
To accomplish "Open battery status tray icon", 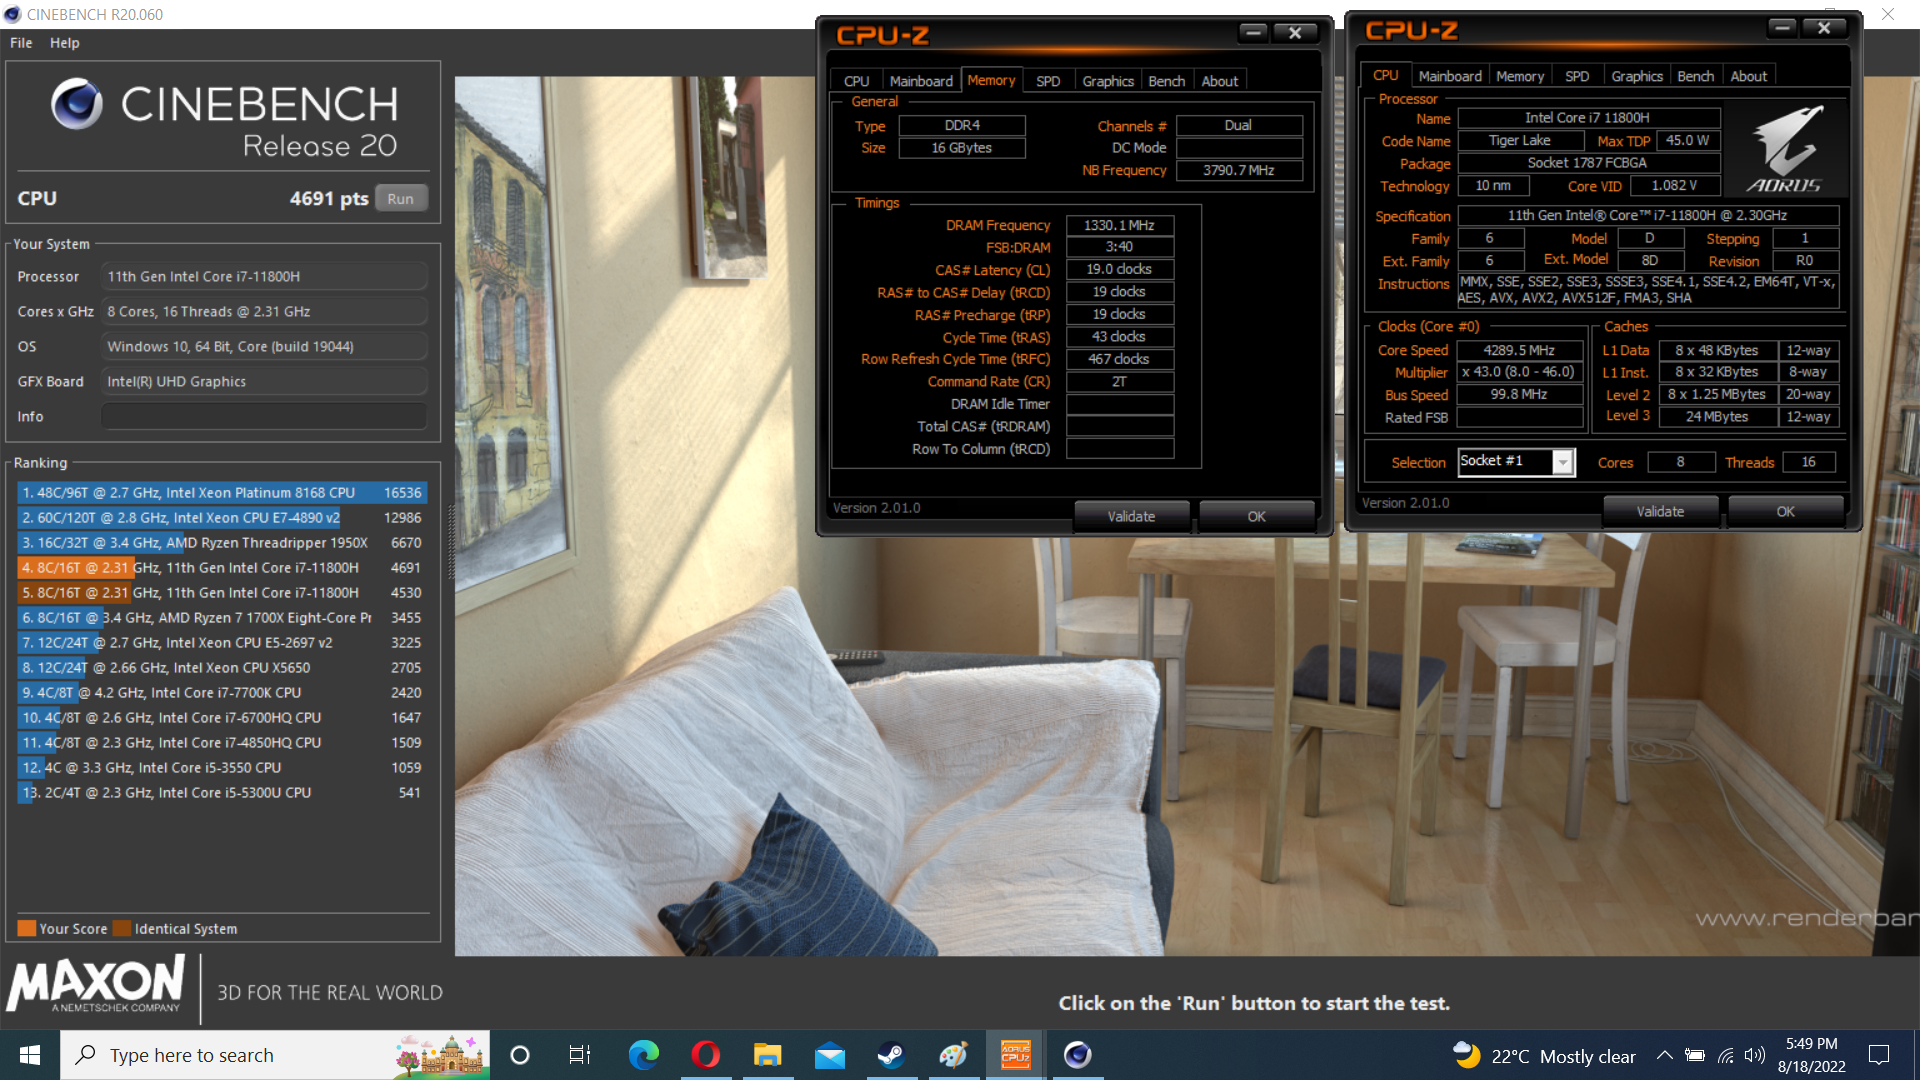I will pyautogui.click(x=1695, y=1055).
